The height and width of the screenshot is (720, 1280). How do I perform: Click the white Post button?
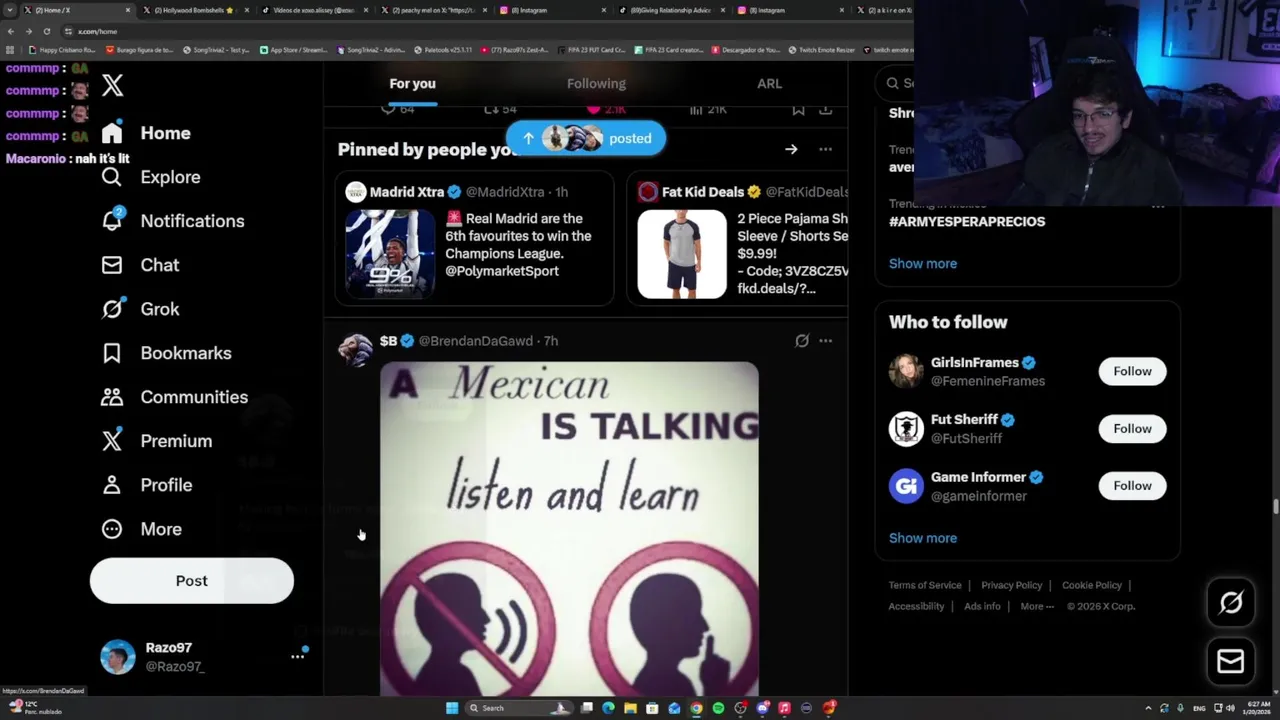click(192, 581)
